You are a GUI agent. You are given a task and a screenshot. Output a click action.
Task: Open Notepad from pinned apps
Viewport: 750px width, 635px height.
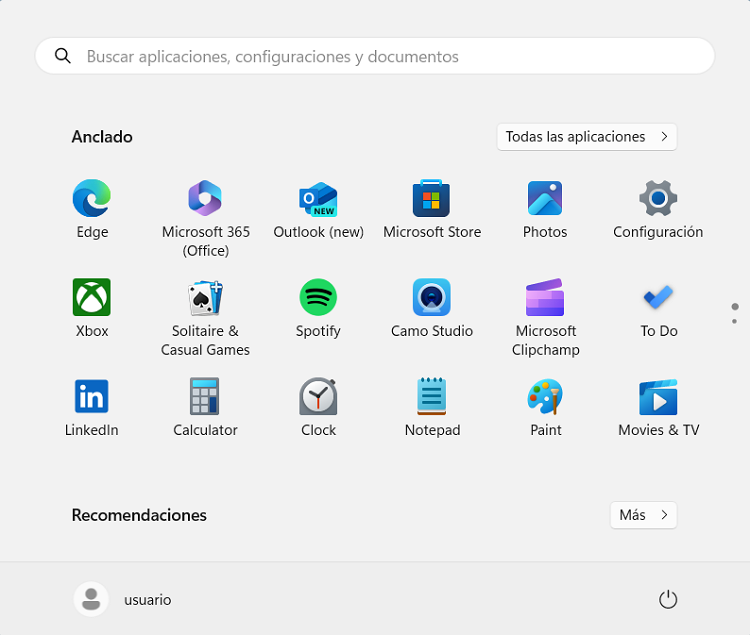432,407
